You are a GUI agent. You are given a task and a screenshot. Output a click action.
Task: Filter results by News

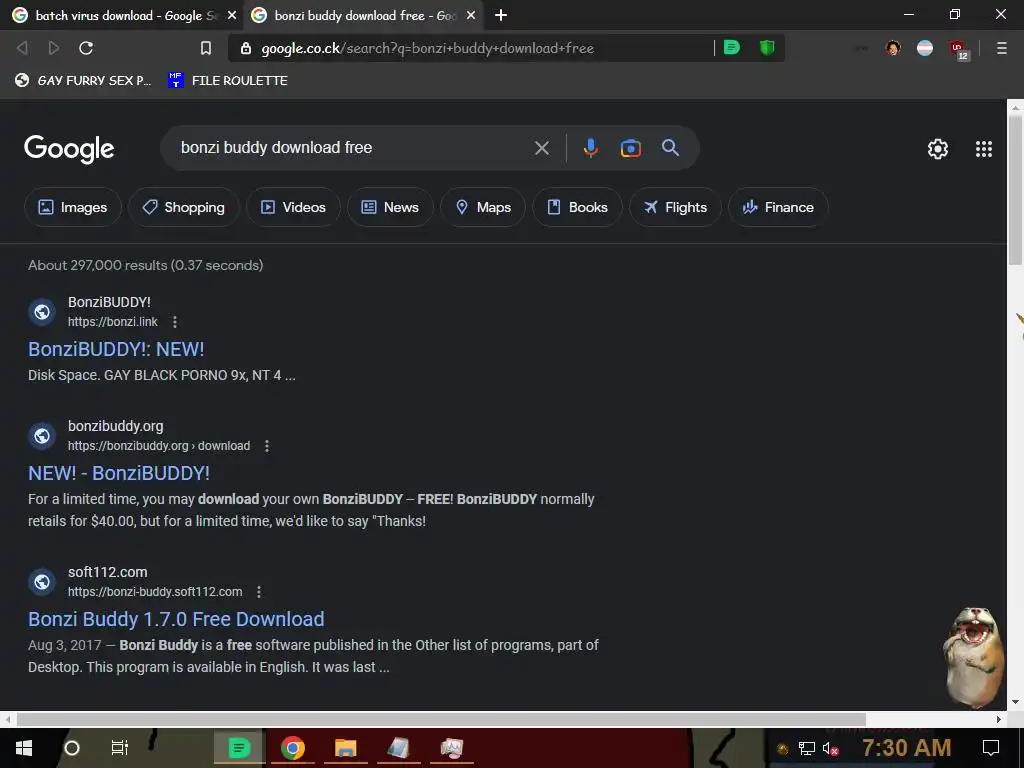tap(390, 207)
